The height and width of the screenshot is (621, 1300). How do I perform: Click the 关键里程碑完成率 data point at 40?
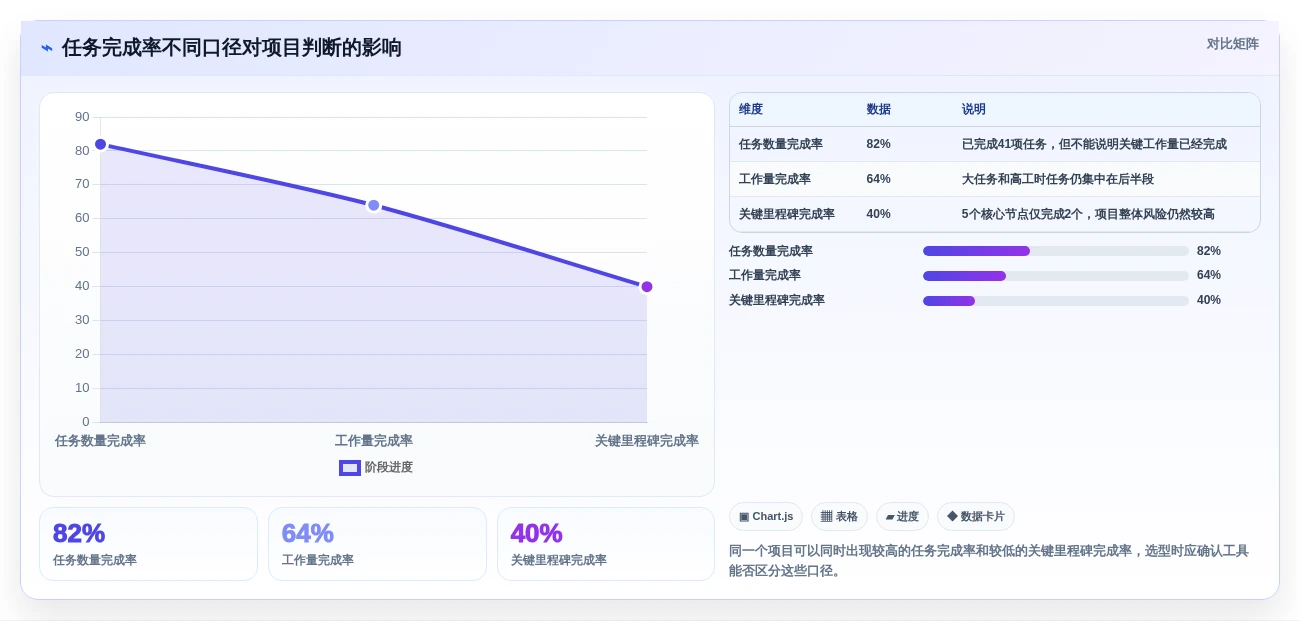point(647,287)
